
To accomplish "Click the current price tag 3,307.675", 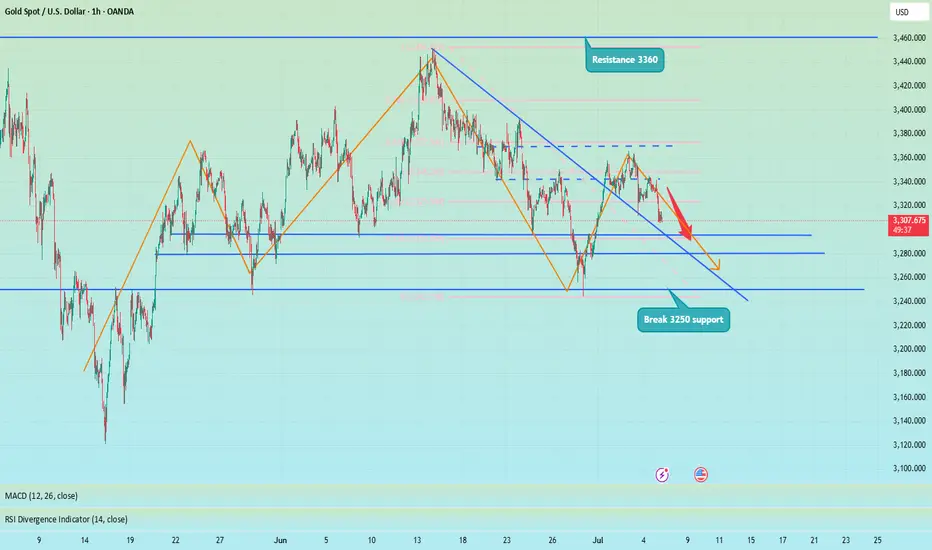I will click(909, 225).
